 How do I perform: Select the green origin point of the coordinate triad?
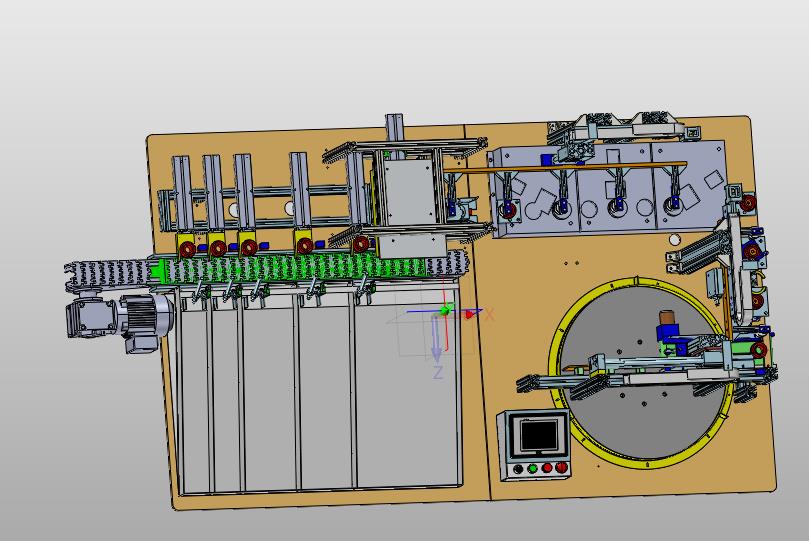(445, 310)
